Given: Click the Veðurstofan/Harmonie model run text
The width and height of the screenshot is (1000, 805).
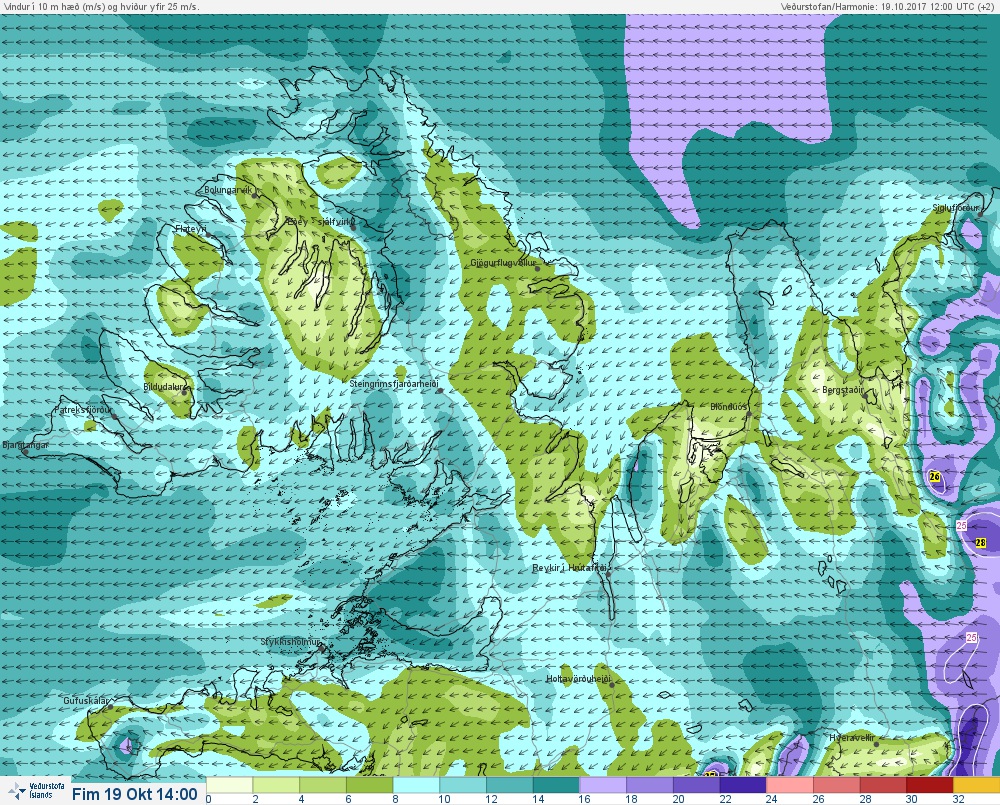Looking at the screenshot, I should (x=889, y=6).
